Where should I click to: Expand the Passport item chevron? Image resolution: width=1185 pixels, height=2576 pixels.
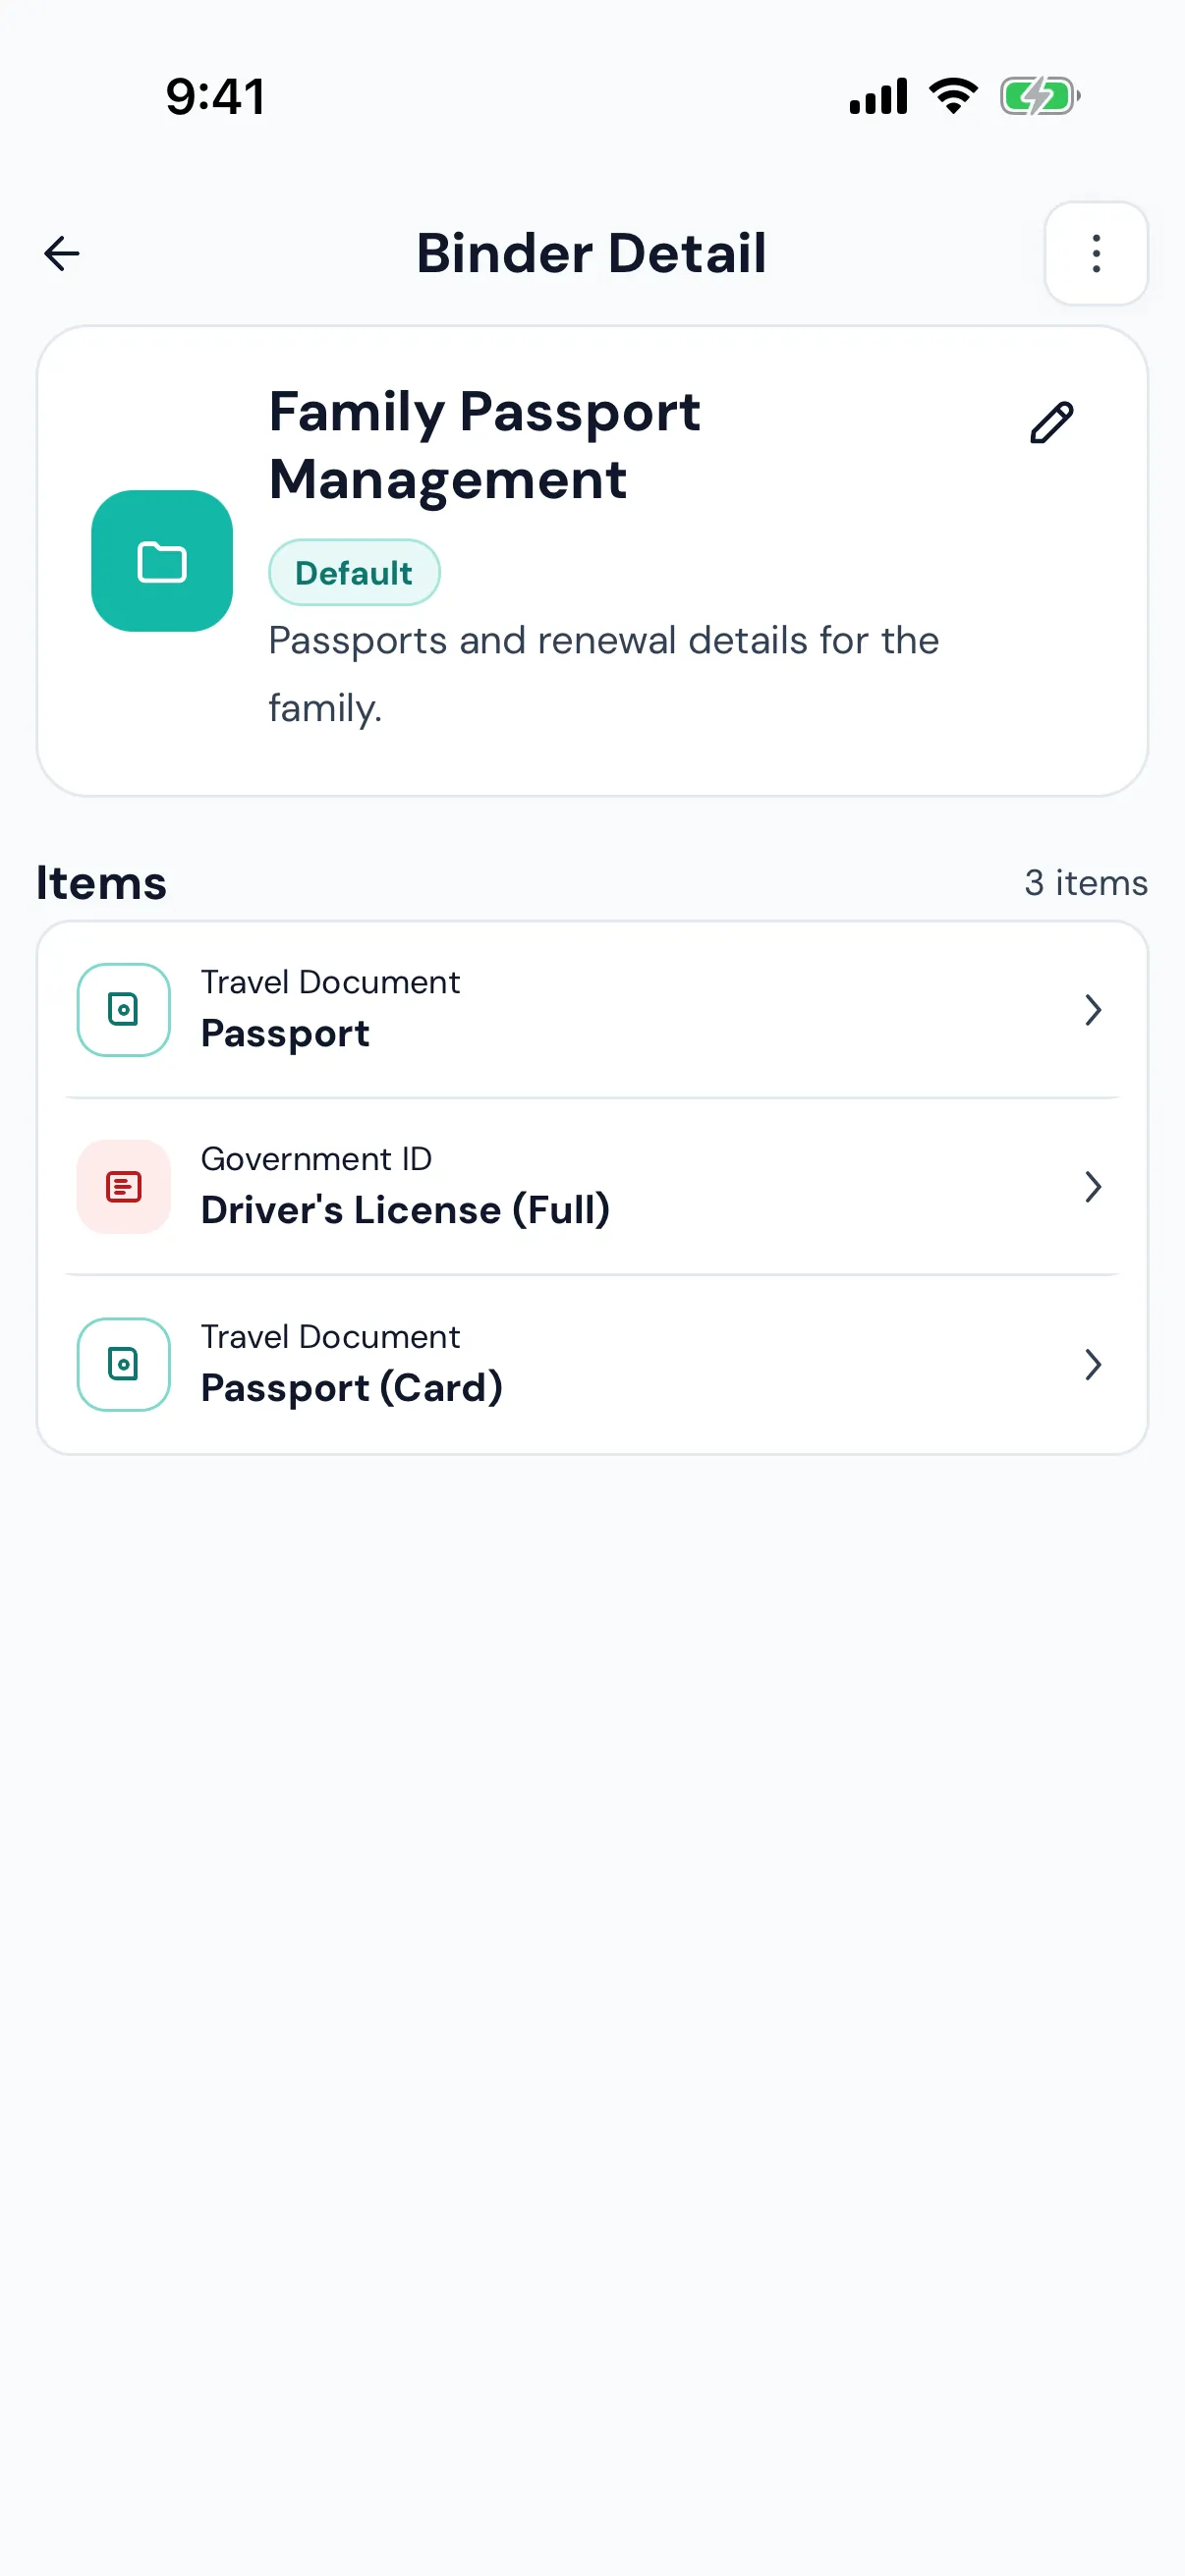(x=1093, y=1009)
